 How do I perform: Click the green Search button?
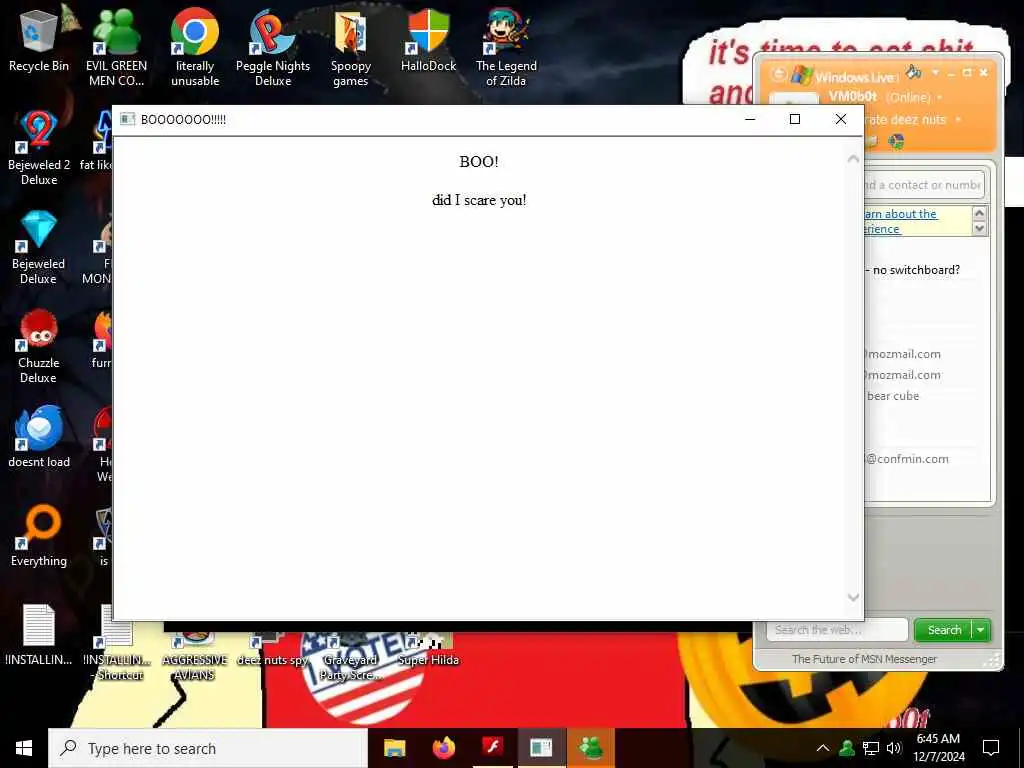tap(944, 630)
